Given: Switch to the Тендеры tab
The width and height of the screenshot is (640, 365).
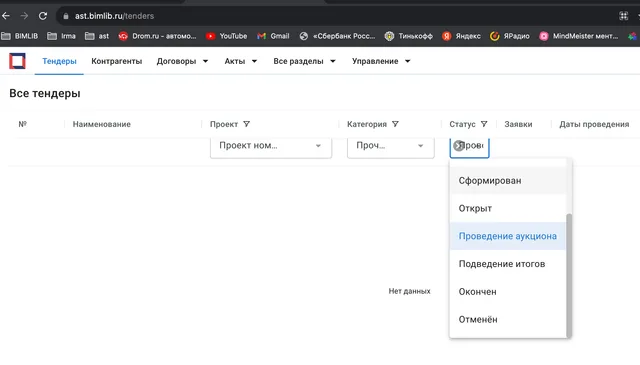Looking at the screenshot, I should pyautogui.click(x=59, y=61).
